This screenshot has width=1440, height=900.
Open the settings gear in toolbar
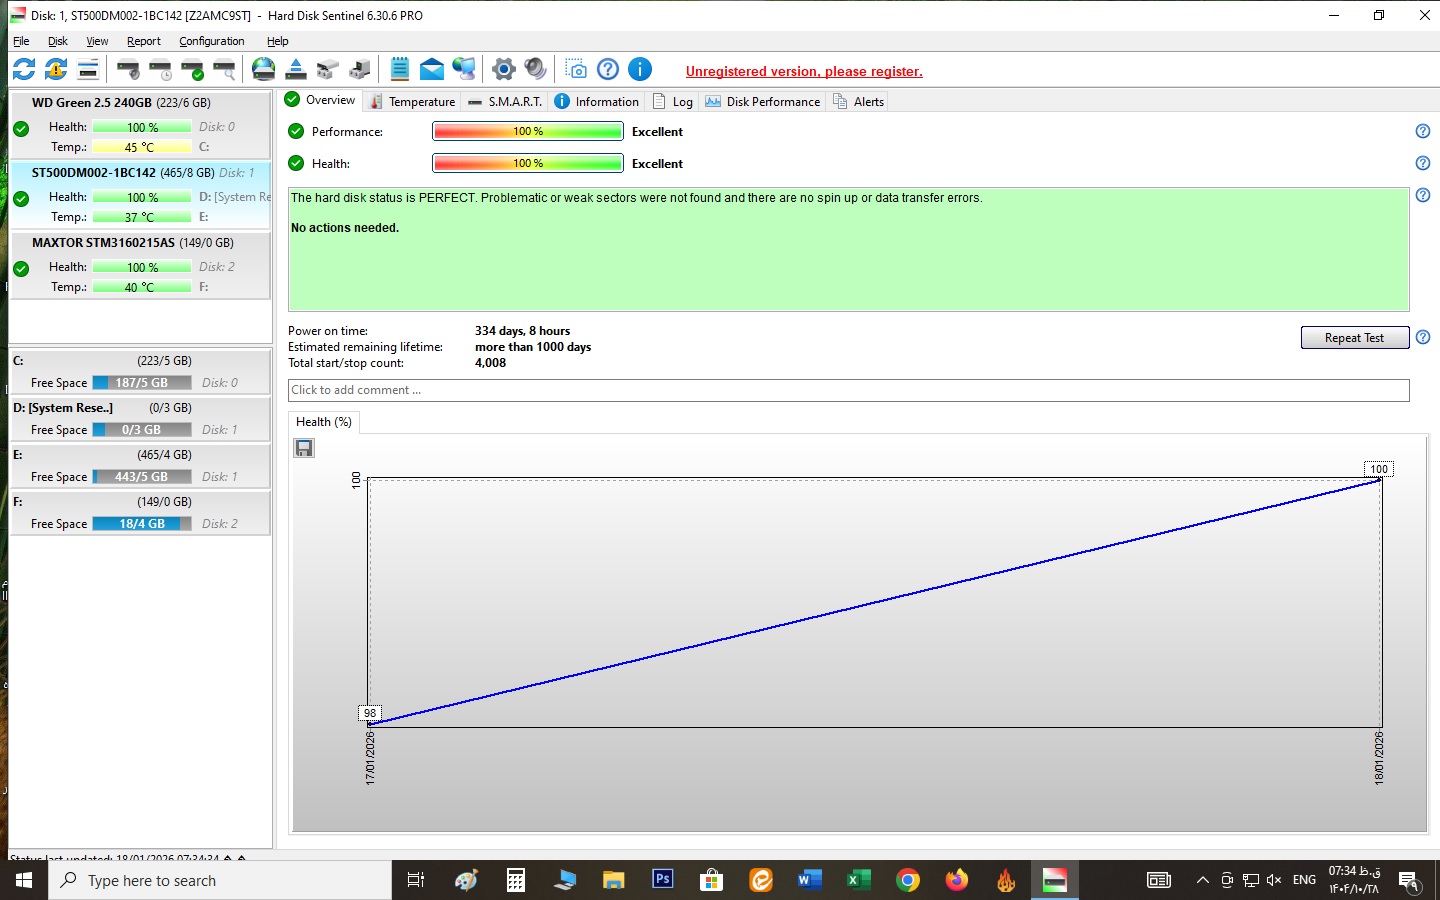tap(504, 69)
